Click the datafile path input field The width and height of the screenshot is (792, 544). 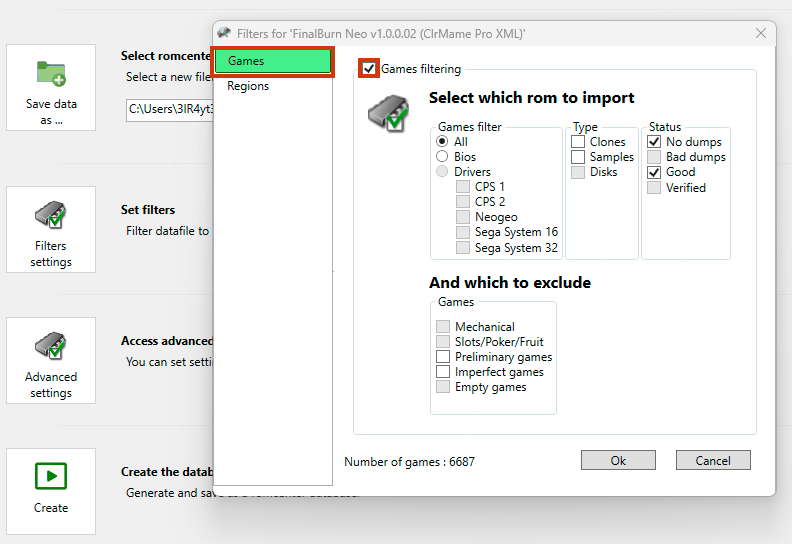pos(170,110)
